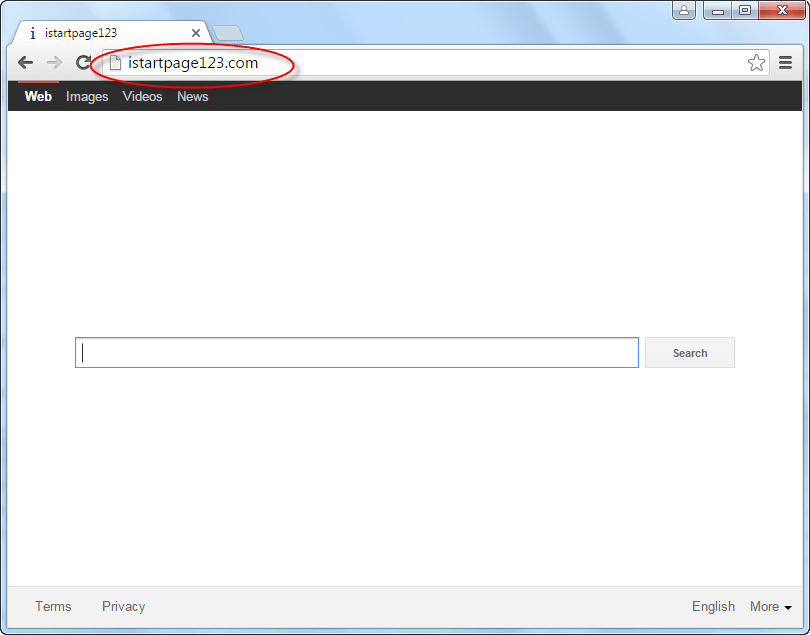810x635 pixels.
Task: Expand the More dropdown in footer
Action: pos(771,607)
